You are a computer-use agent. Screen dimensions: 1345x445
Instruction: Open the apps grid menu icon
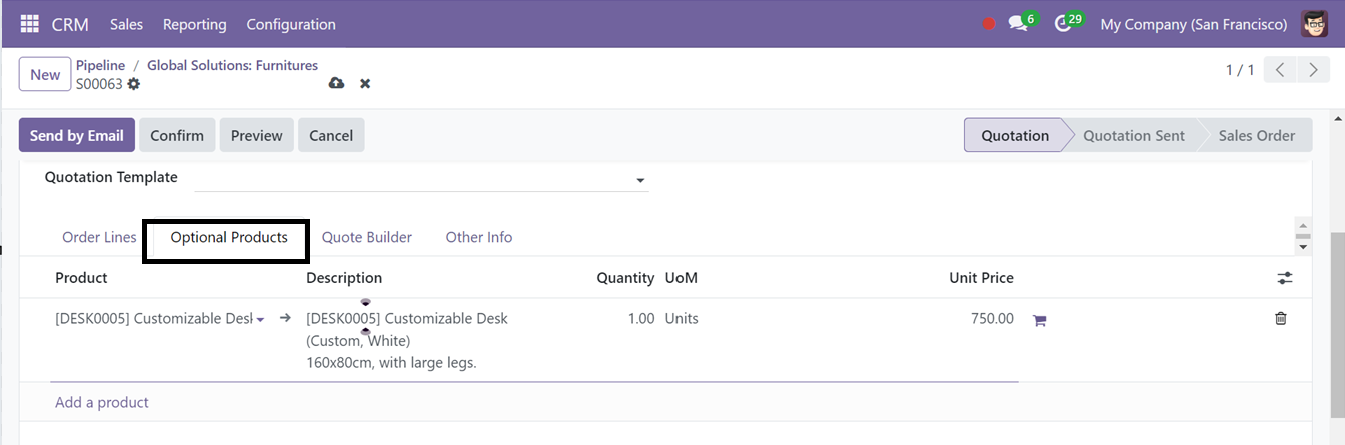tap(30, 24)
